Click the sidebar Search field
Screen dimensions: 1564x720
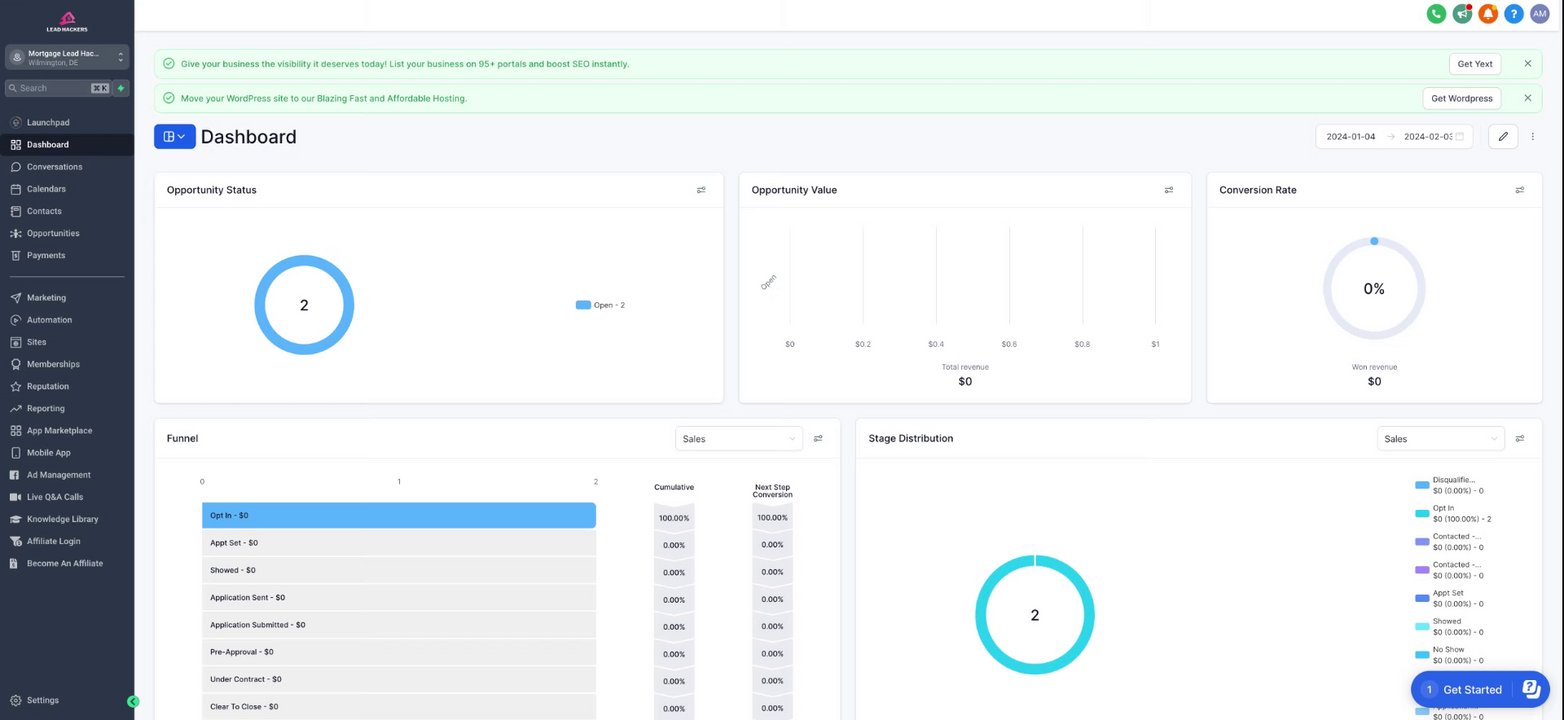click(58, 88)
